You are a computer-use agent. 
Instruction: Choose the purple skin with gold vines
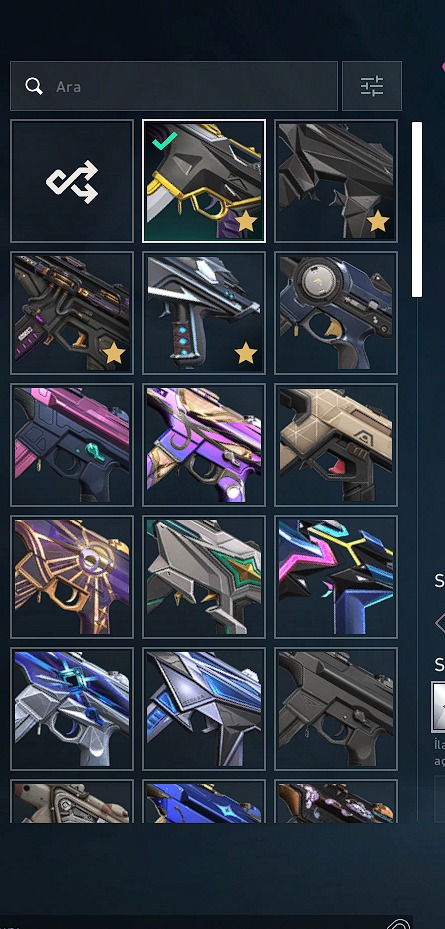point(204,445)
